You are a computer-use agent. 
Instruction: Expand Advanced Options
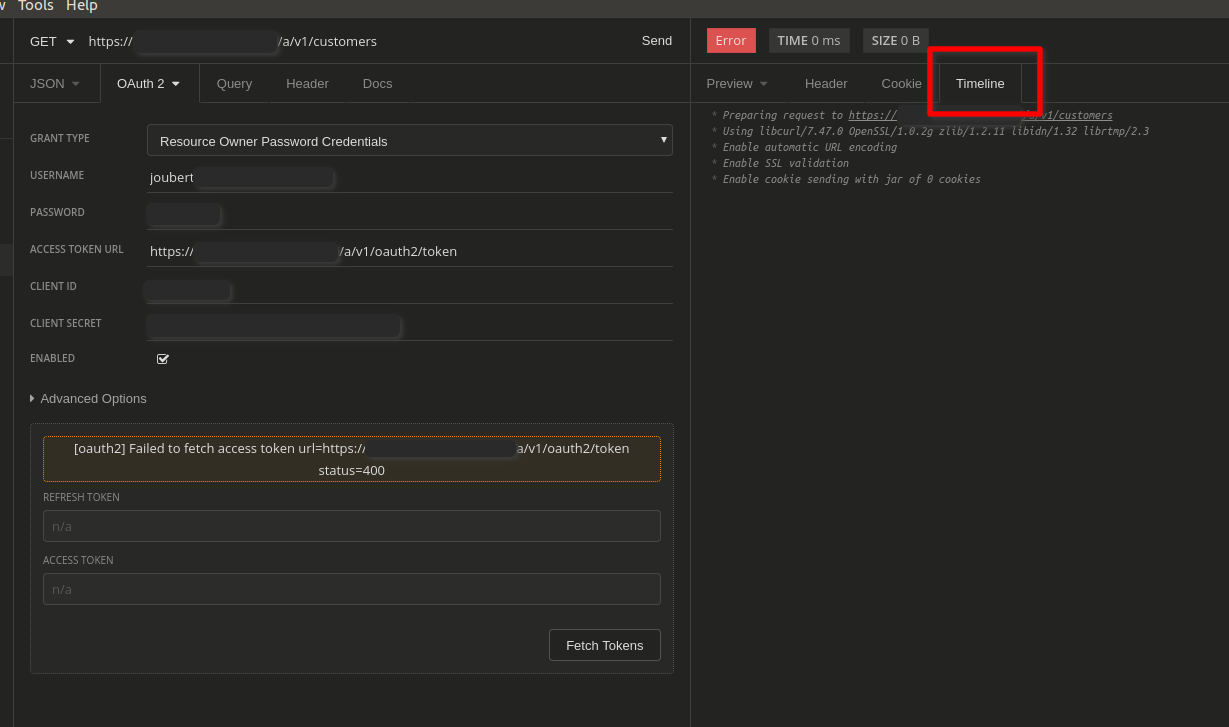(x=89, y=399)
